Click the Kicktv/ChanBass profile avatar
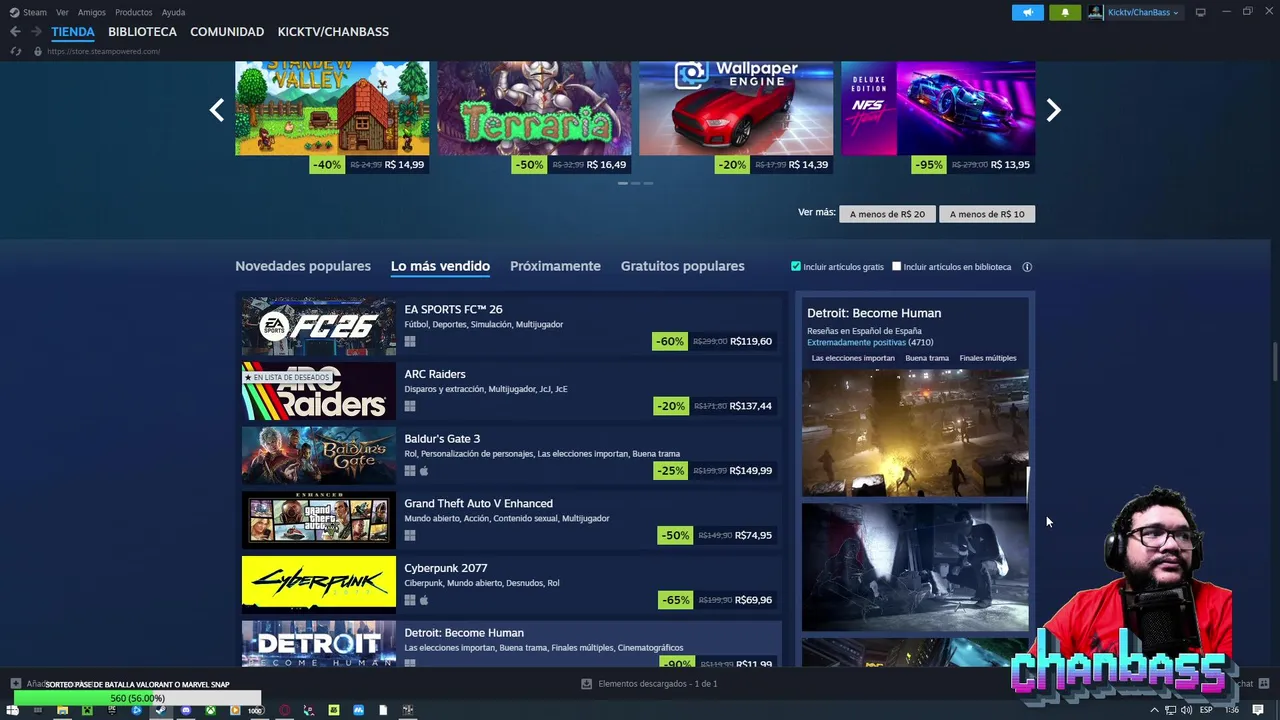Screen dimensions: 1280x720 pos(1096,12)
